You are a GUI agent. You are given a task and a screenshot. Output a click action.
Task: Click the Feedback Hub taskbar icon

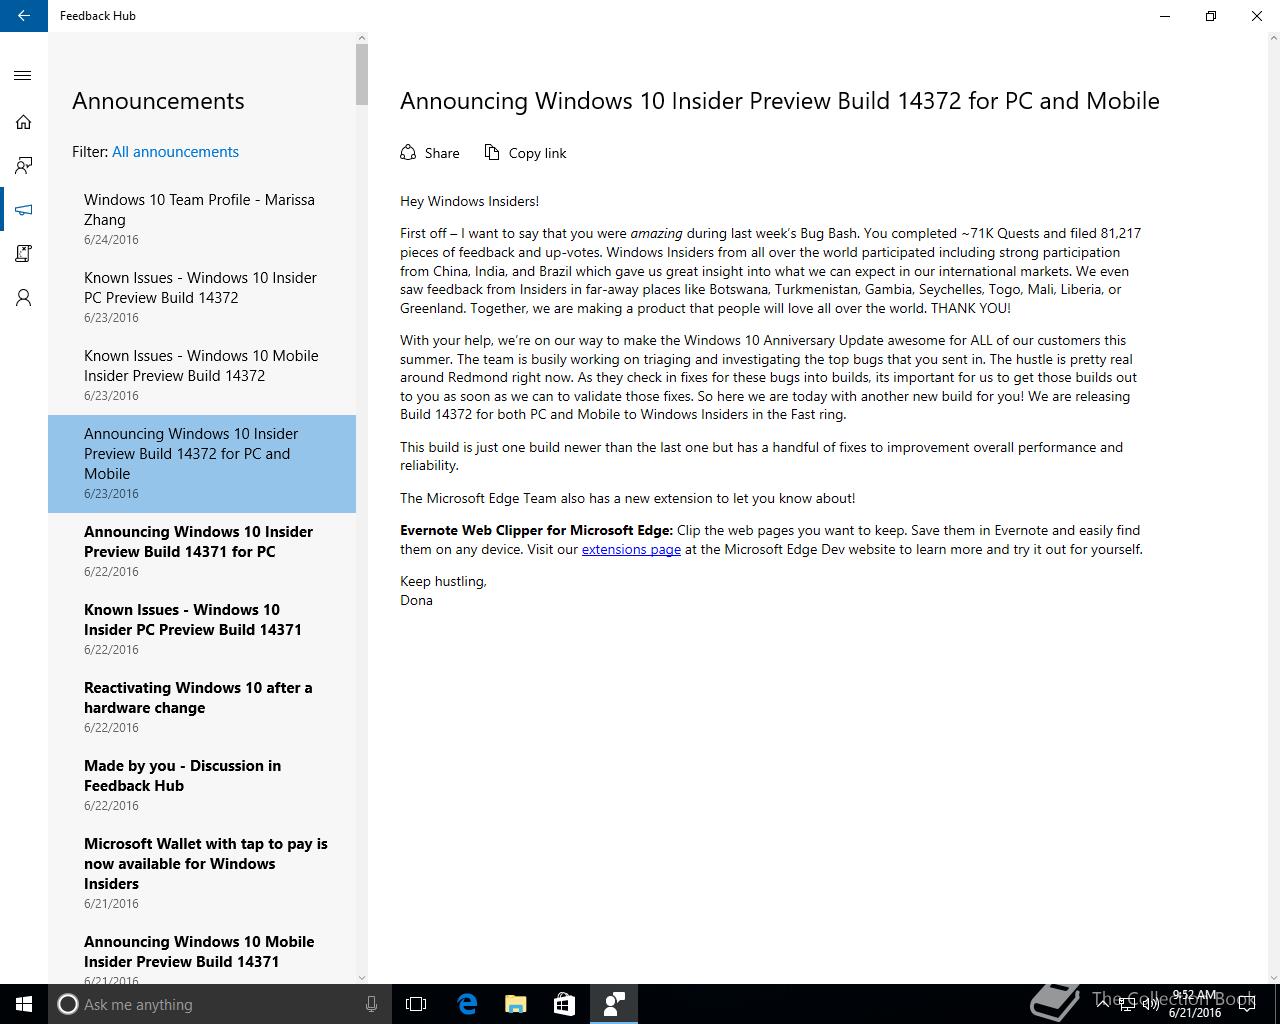[x=613, y=1004]
